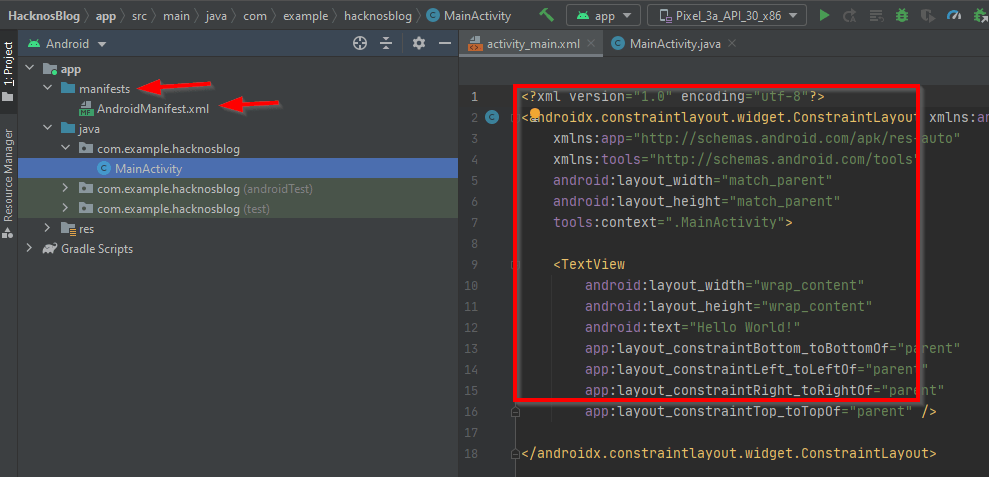
Task: Start debugging with the green bug icon
Action: point(901,15)
